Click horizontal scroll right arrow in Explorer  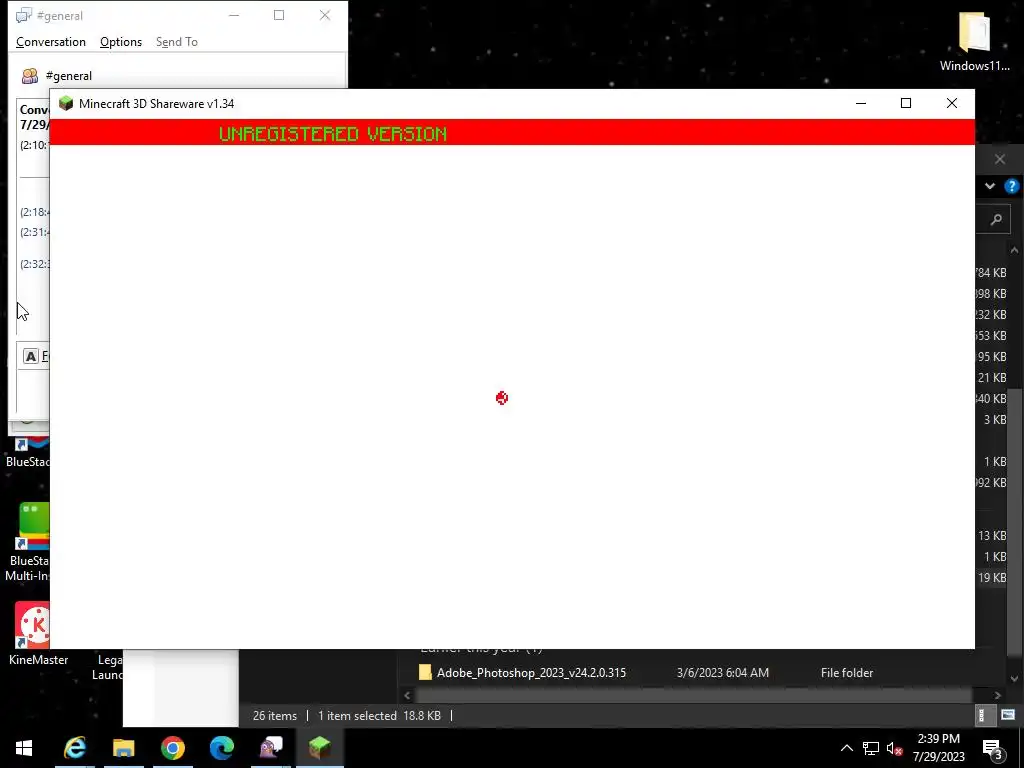pyautogui.click(x=997, y=696)
